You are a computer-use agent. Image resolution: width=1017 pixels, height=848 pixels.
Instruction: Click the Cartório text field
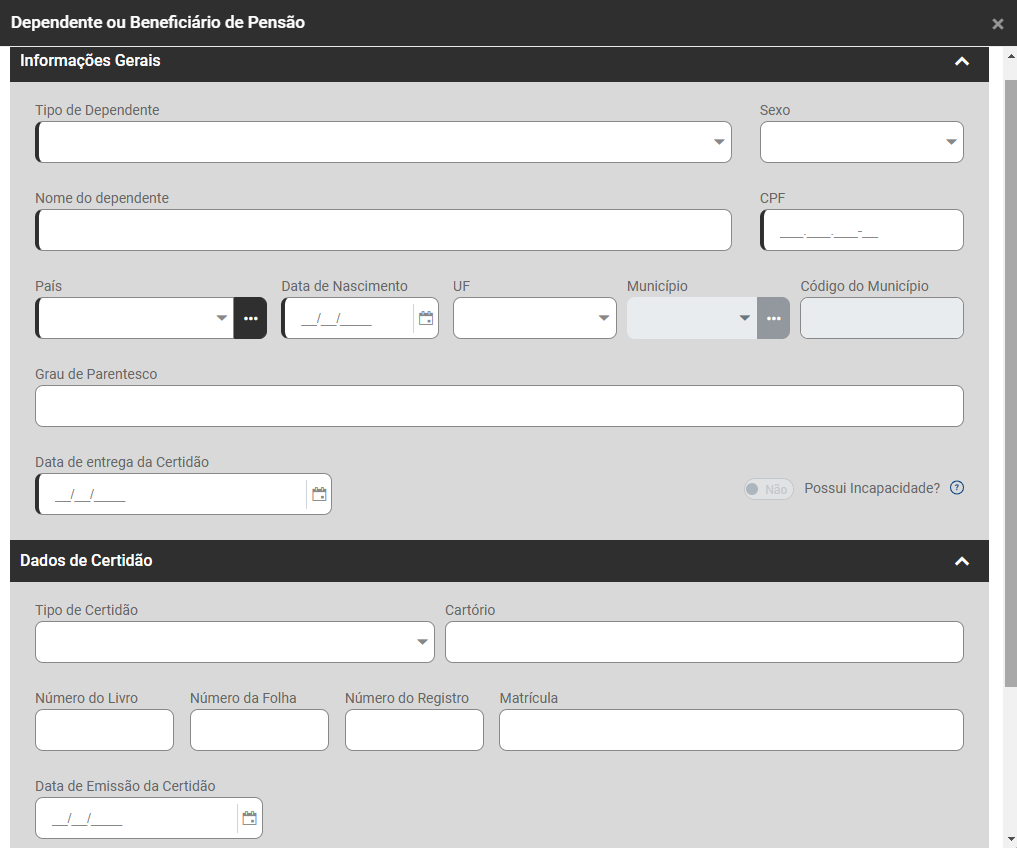[704, 642]
